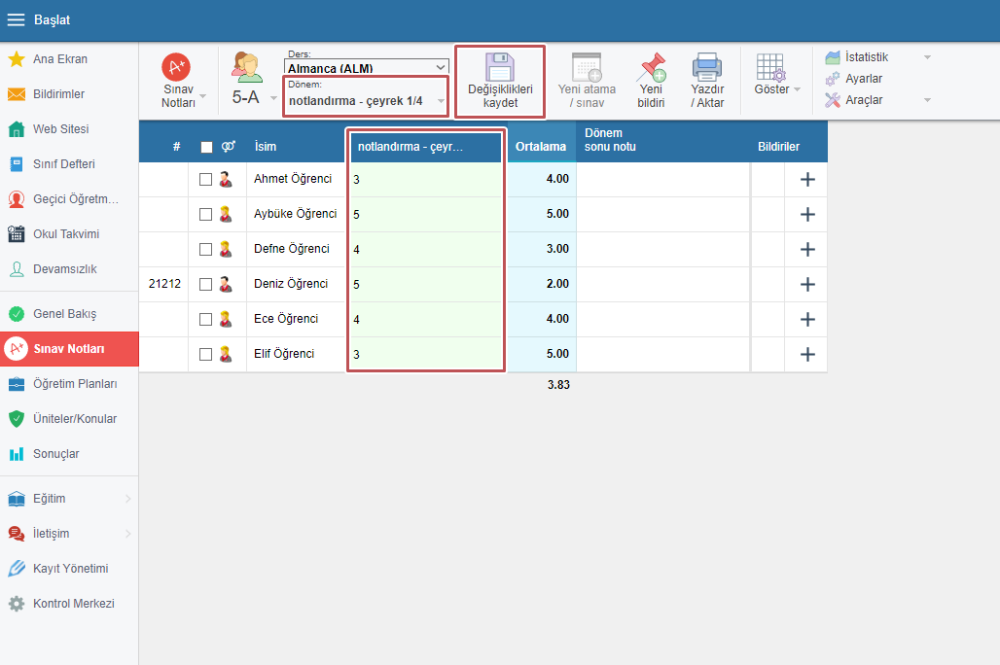The height and width of the screenshot is (665, 1000).
Task: Toggle select-all checkbox in table header
Action: point(206,147)
